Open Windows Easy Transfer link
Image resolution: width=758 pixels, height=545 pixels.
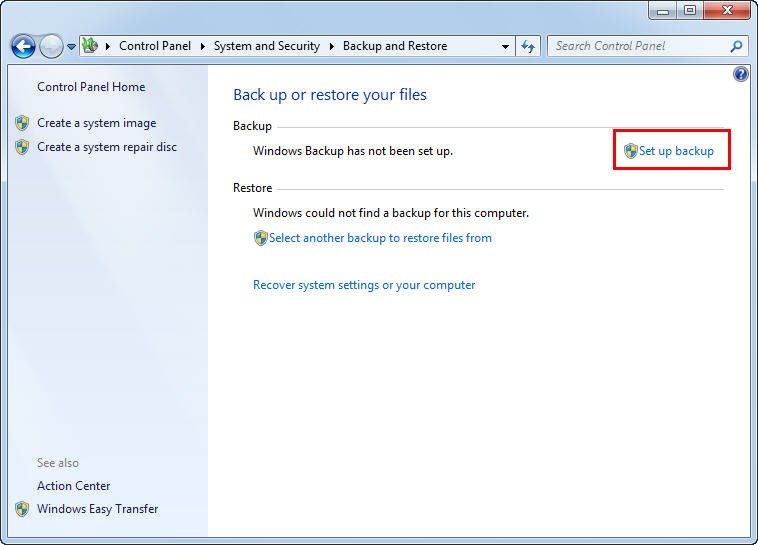click(x=98, y=509)
